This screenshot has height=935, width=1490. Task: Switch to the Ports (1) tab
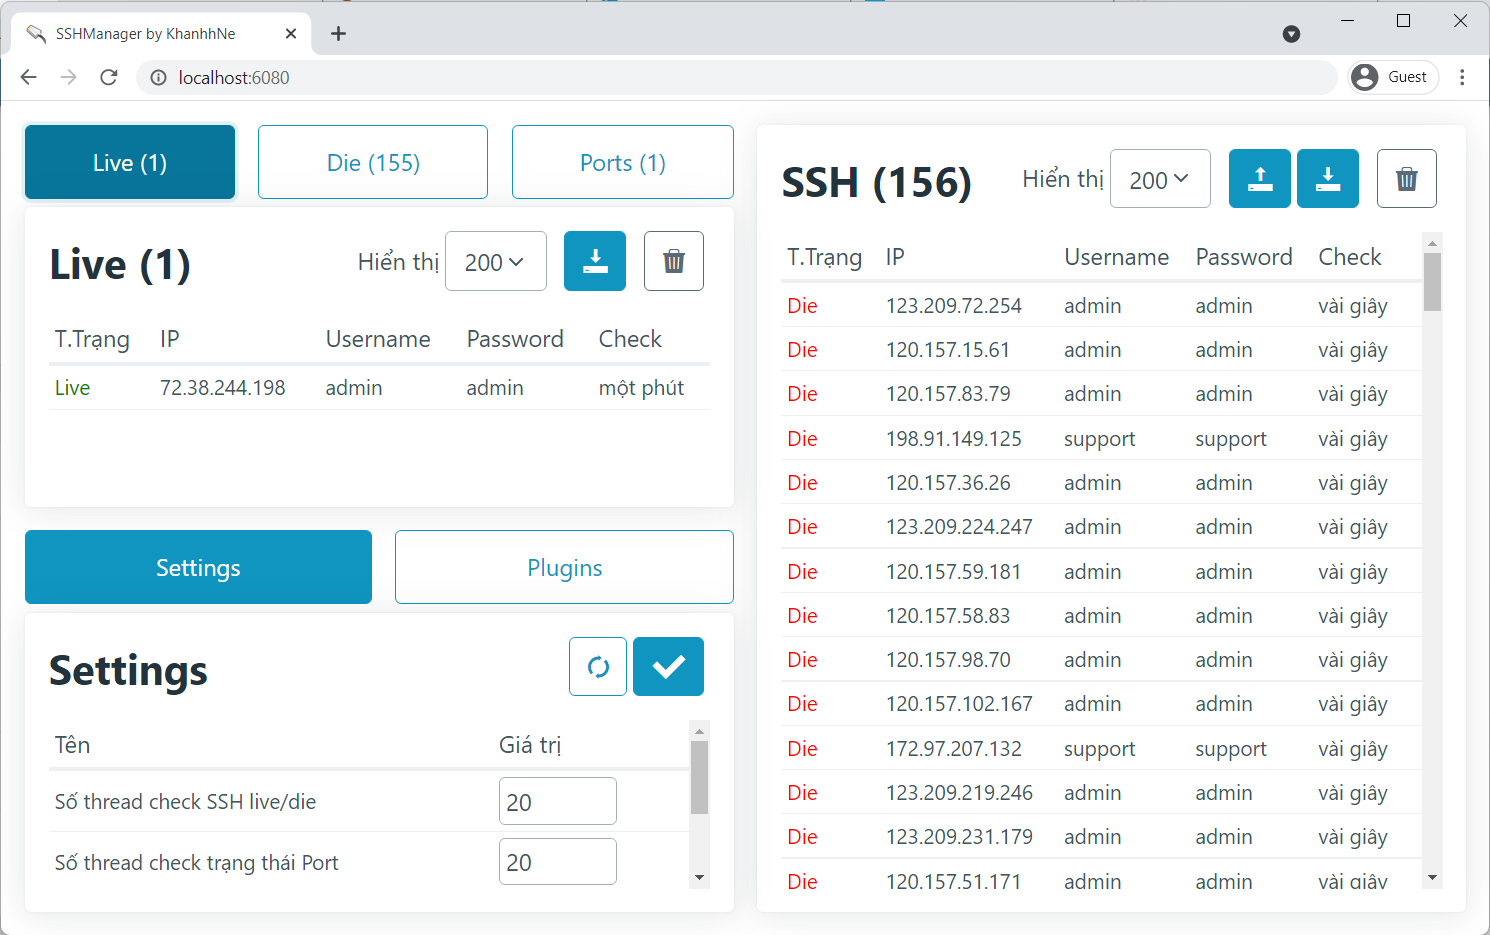(622, 162)
